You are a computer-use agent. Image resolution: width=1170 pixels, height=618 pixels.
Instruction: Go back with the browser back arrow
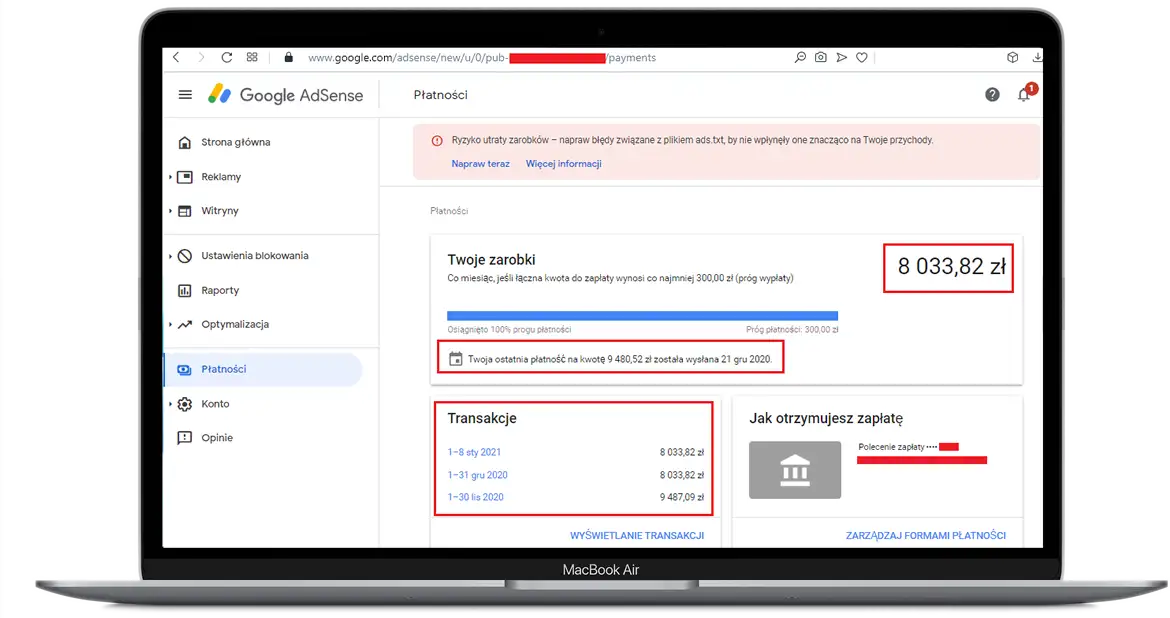tap(176, 57)
